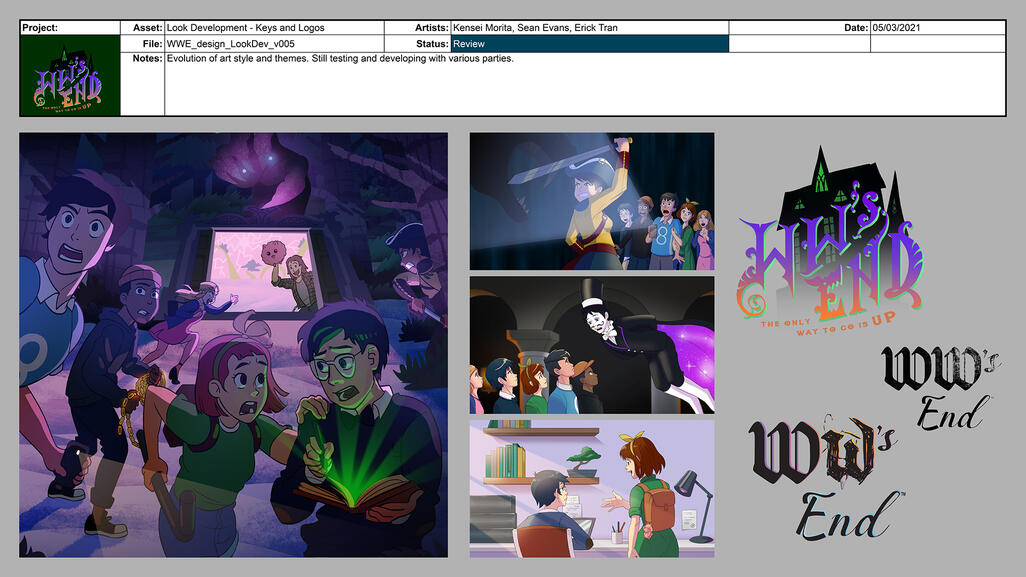
Task: Open the office desk scene illustration
Action: pyautogui.click(x=592, y=487)
